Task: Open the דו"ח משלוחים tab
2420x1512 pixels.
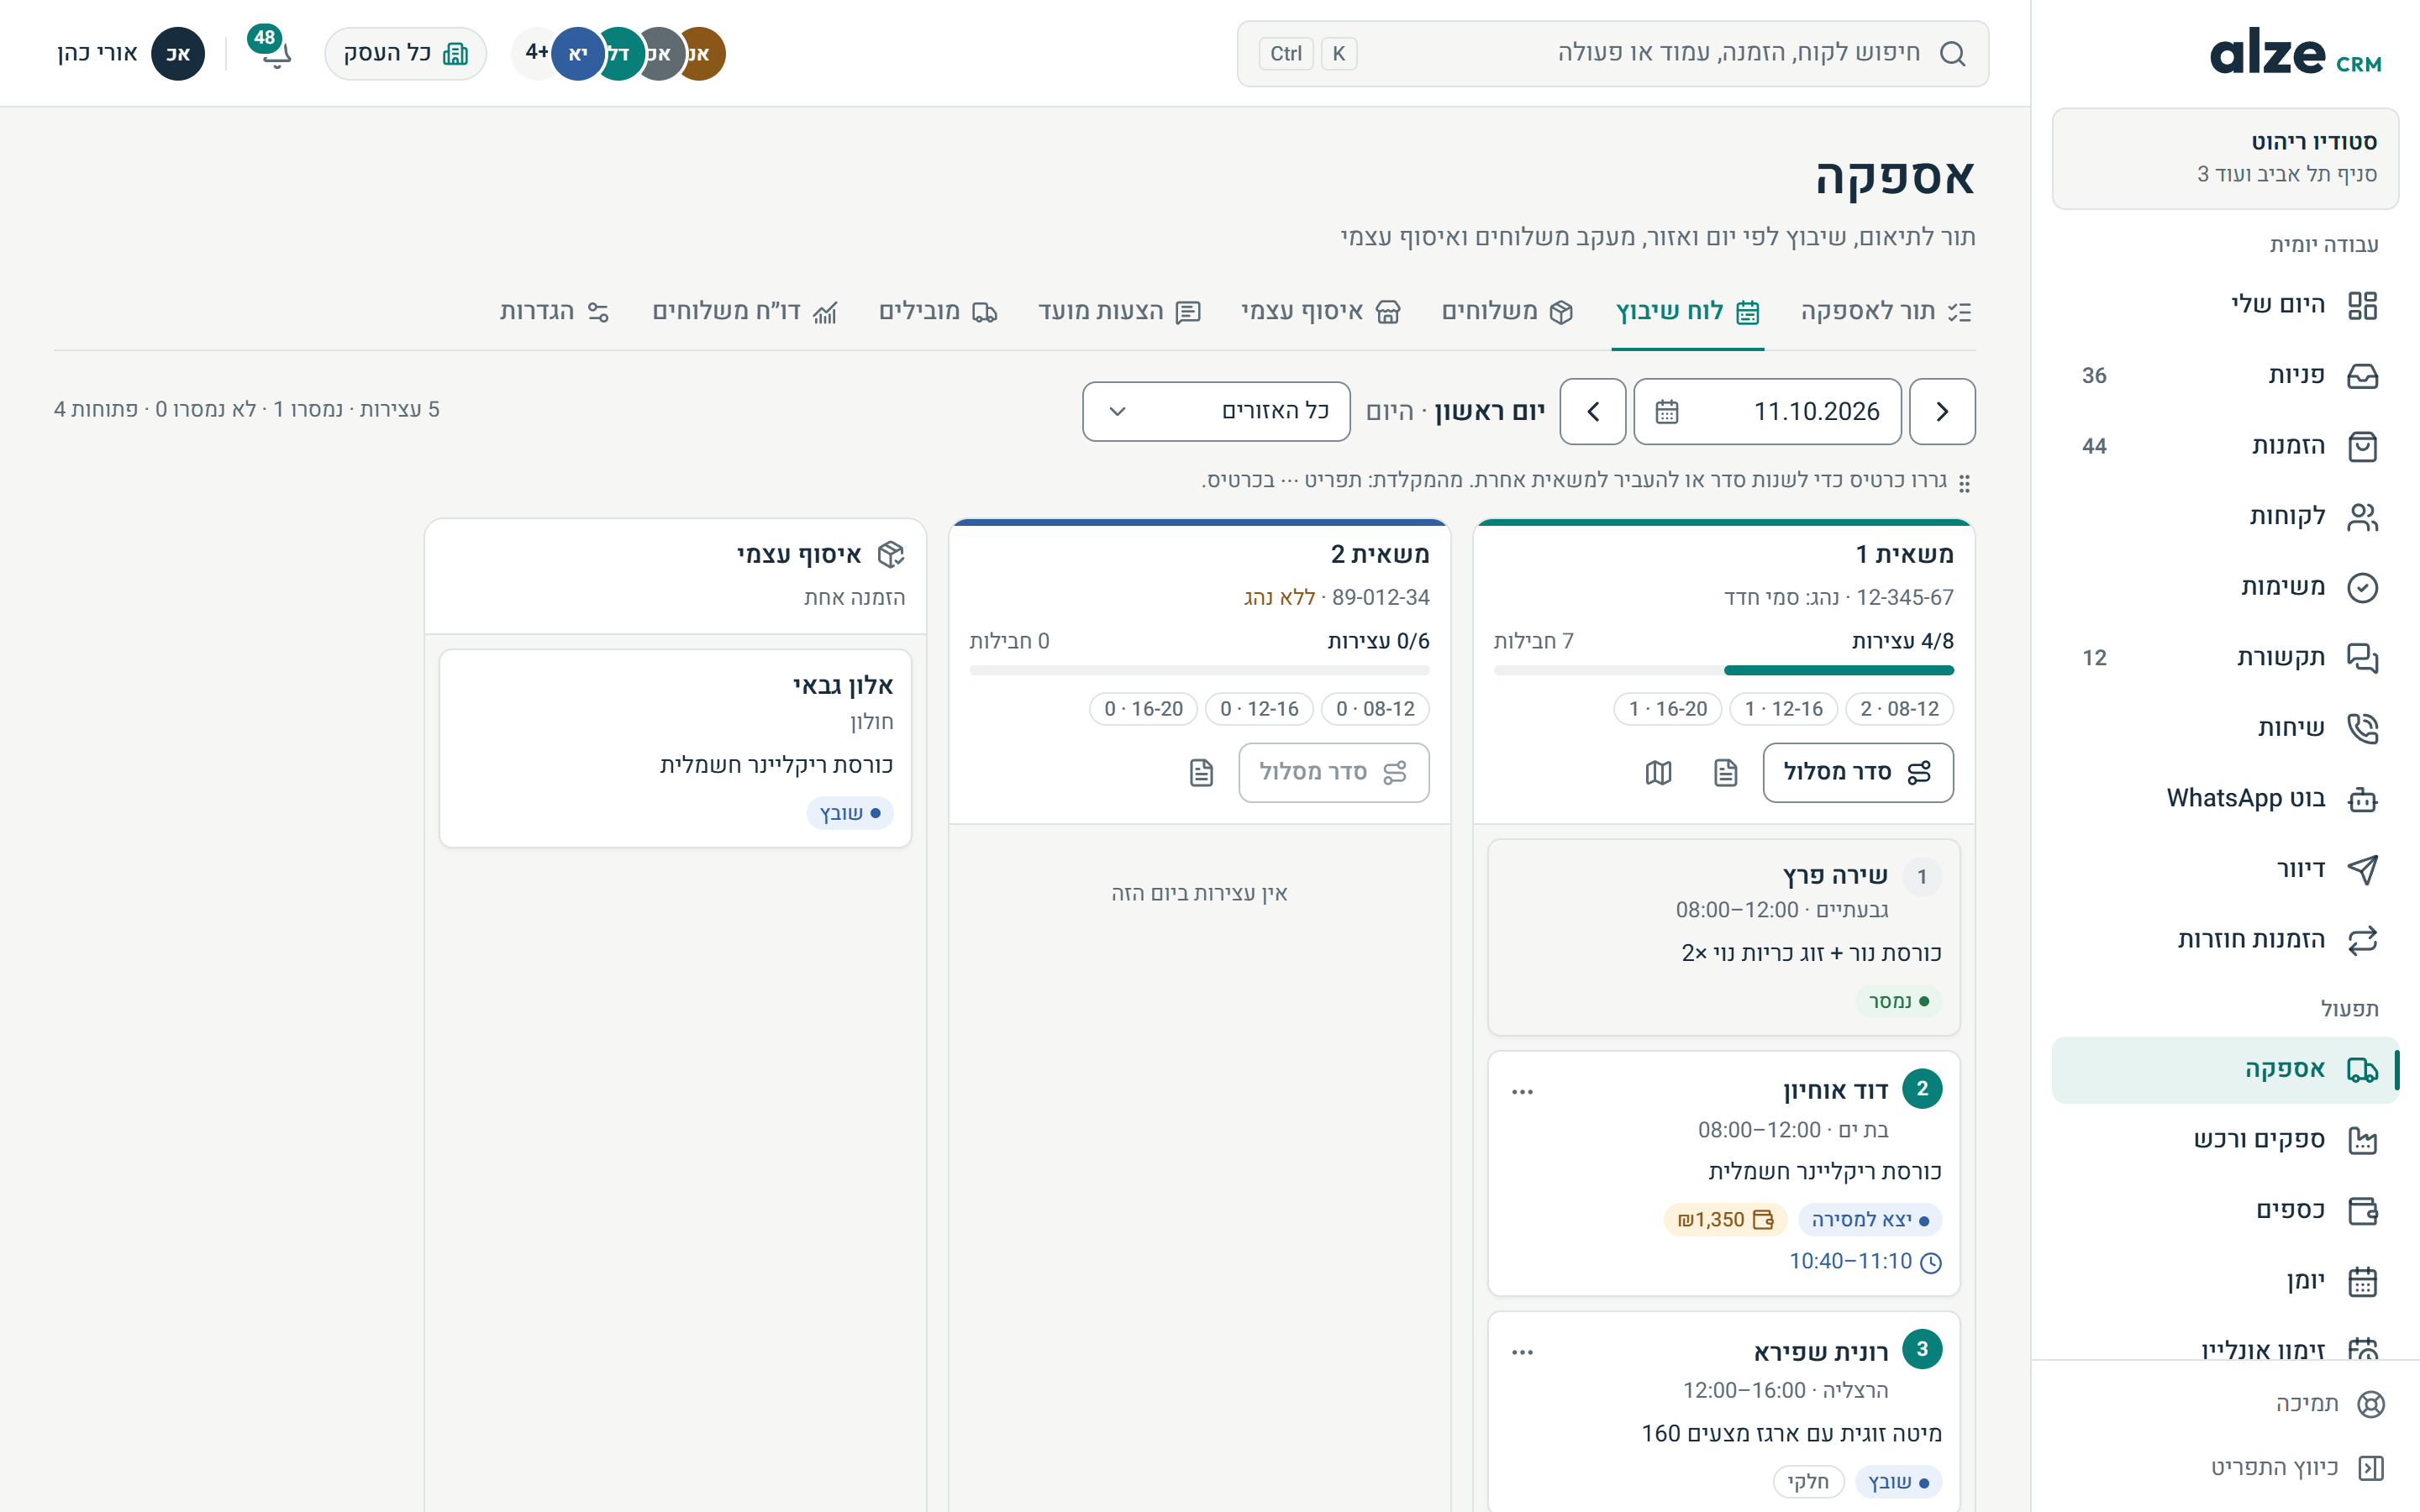Action: point(745,311)
